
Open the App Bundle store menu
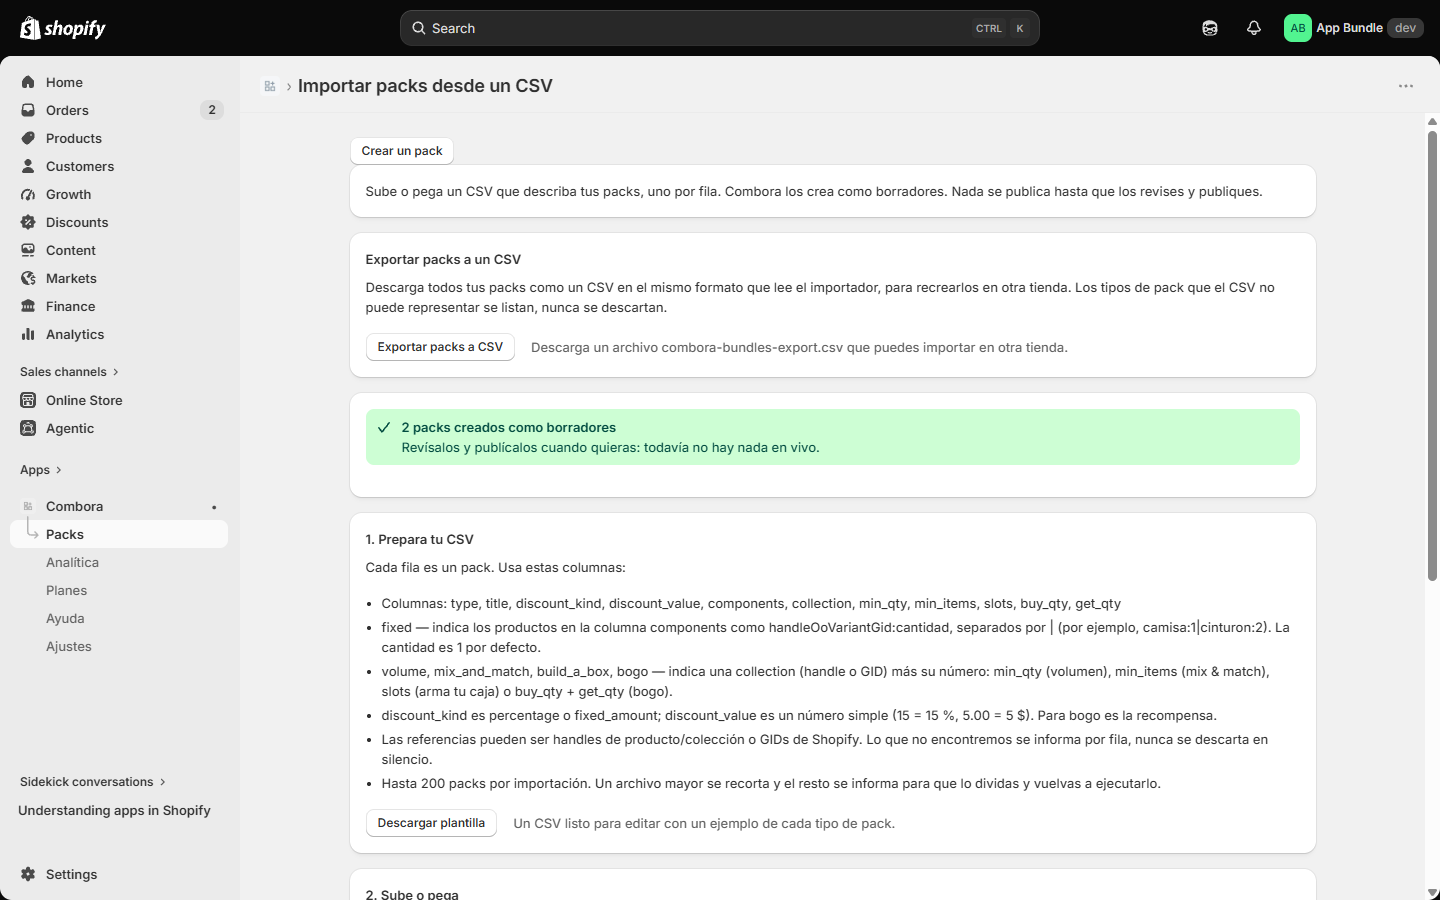(x=1354, y=28)
